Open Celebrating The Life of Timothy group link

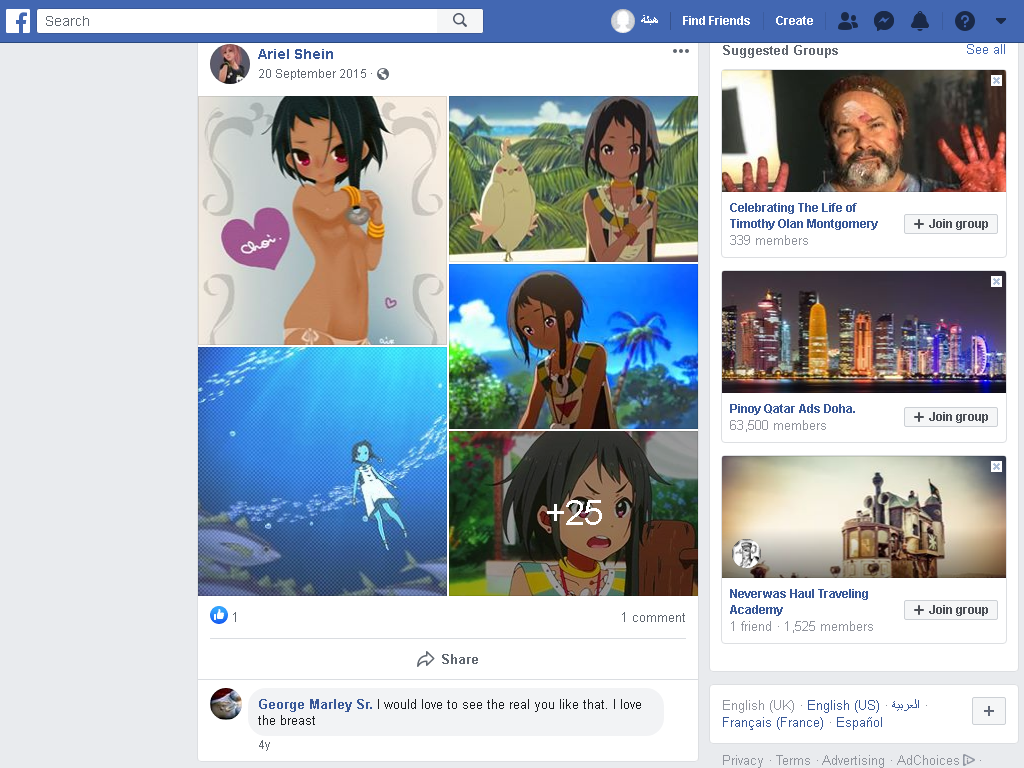[803, 216]
